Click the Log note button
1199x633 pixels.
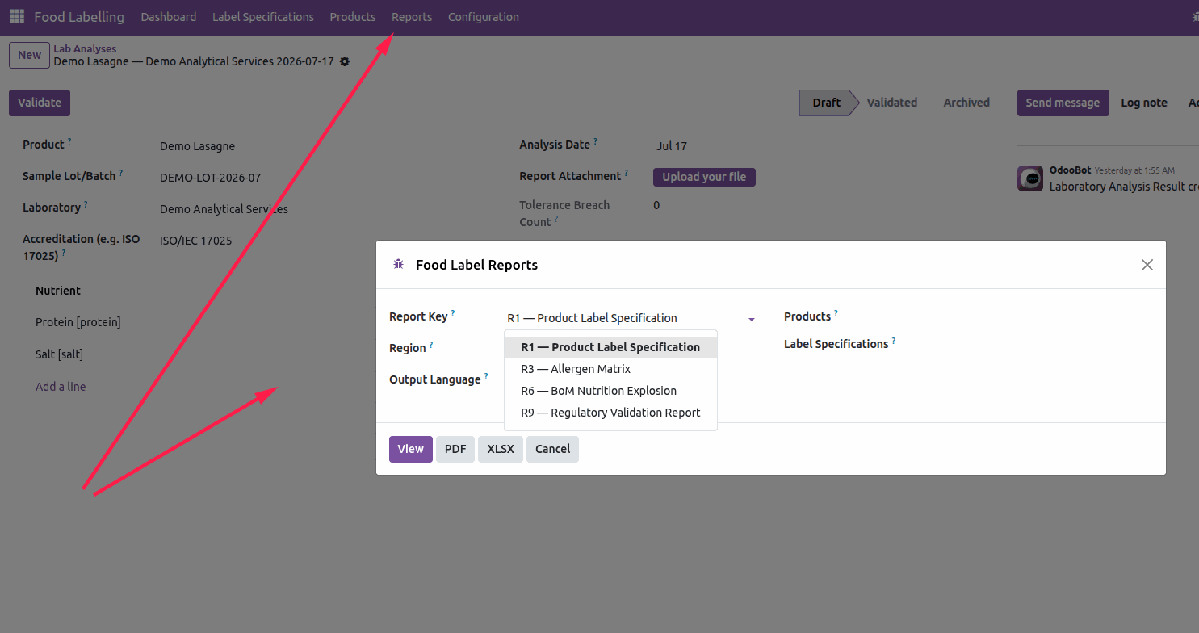(x=1144, y=102)
